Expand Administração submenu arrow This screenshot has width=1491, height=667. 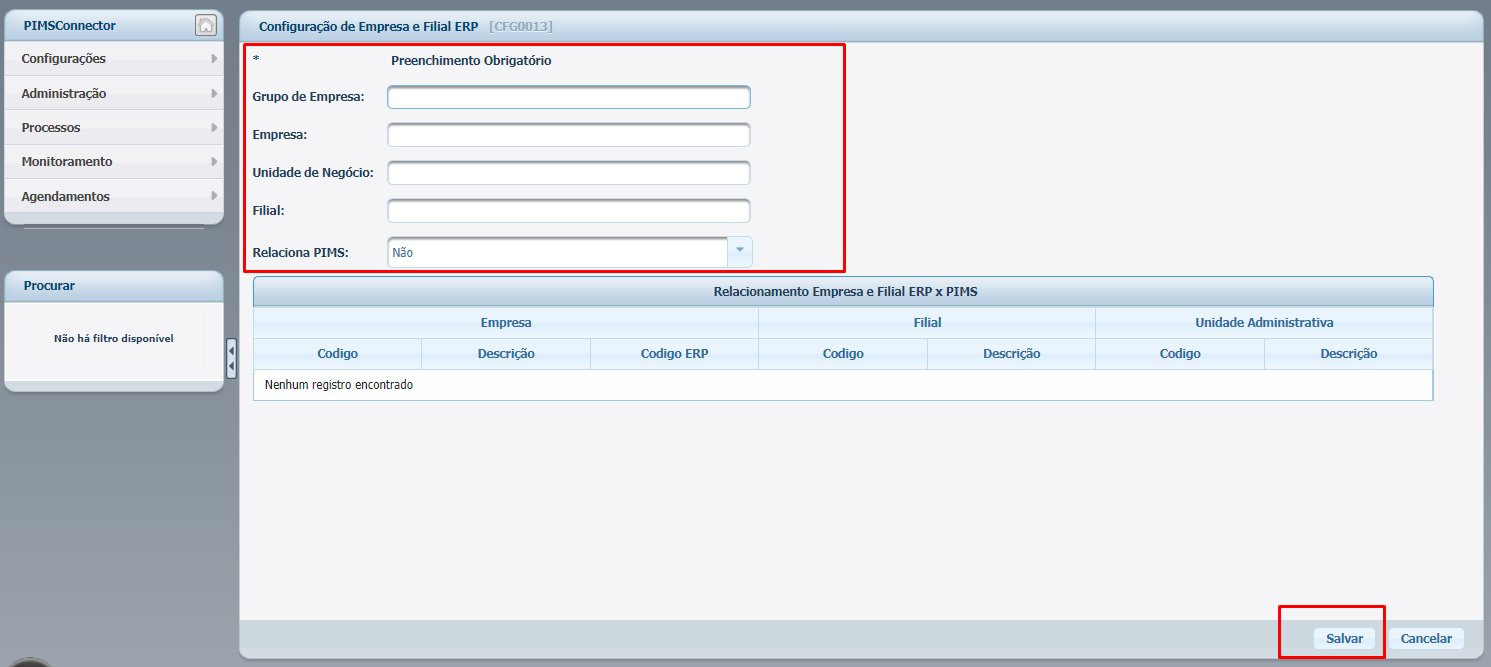click(x=214, y=93)
